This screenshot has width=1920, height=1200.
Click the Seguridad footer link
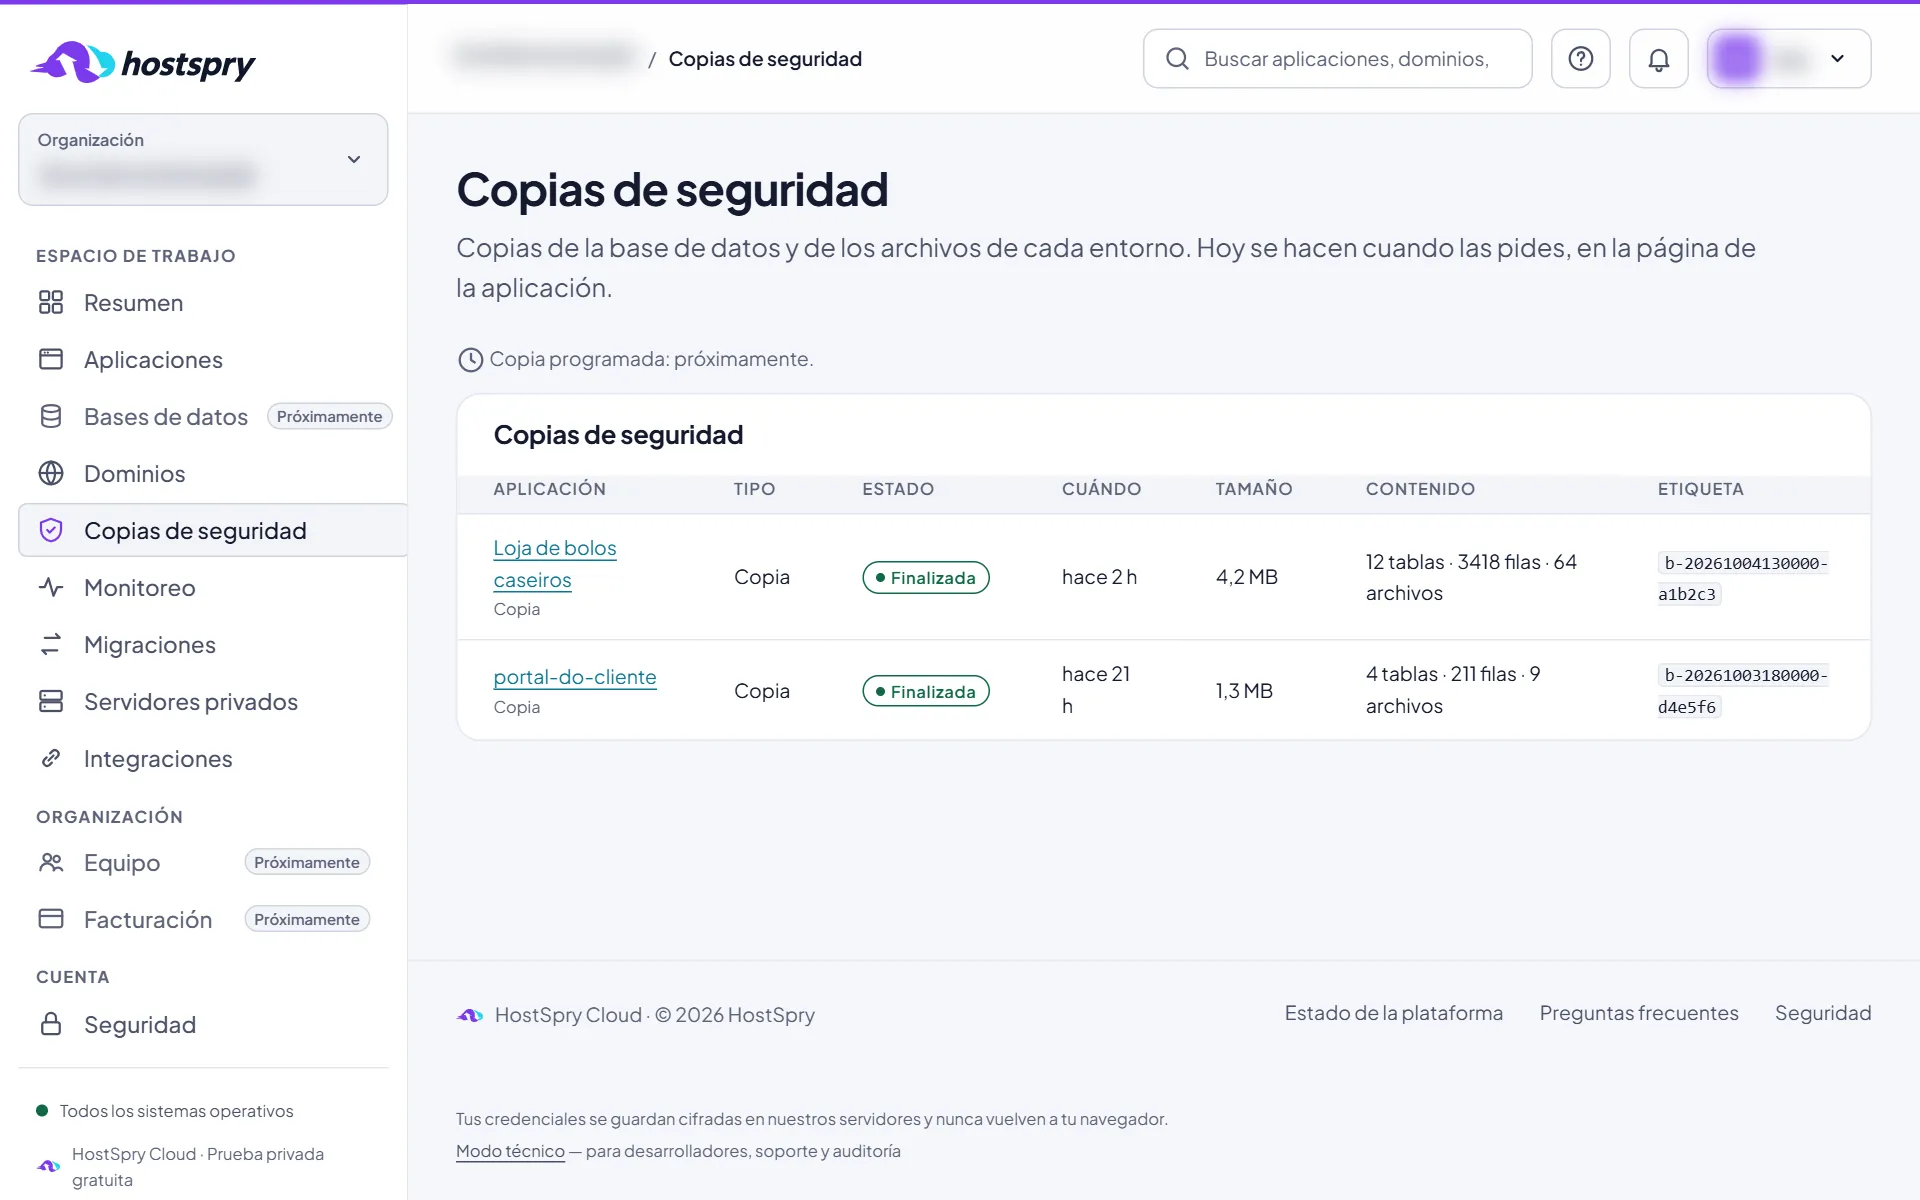[x=1822, y=1013]
